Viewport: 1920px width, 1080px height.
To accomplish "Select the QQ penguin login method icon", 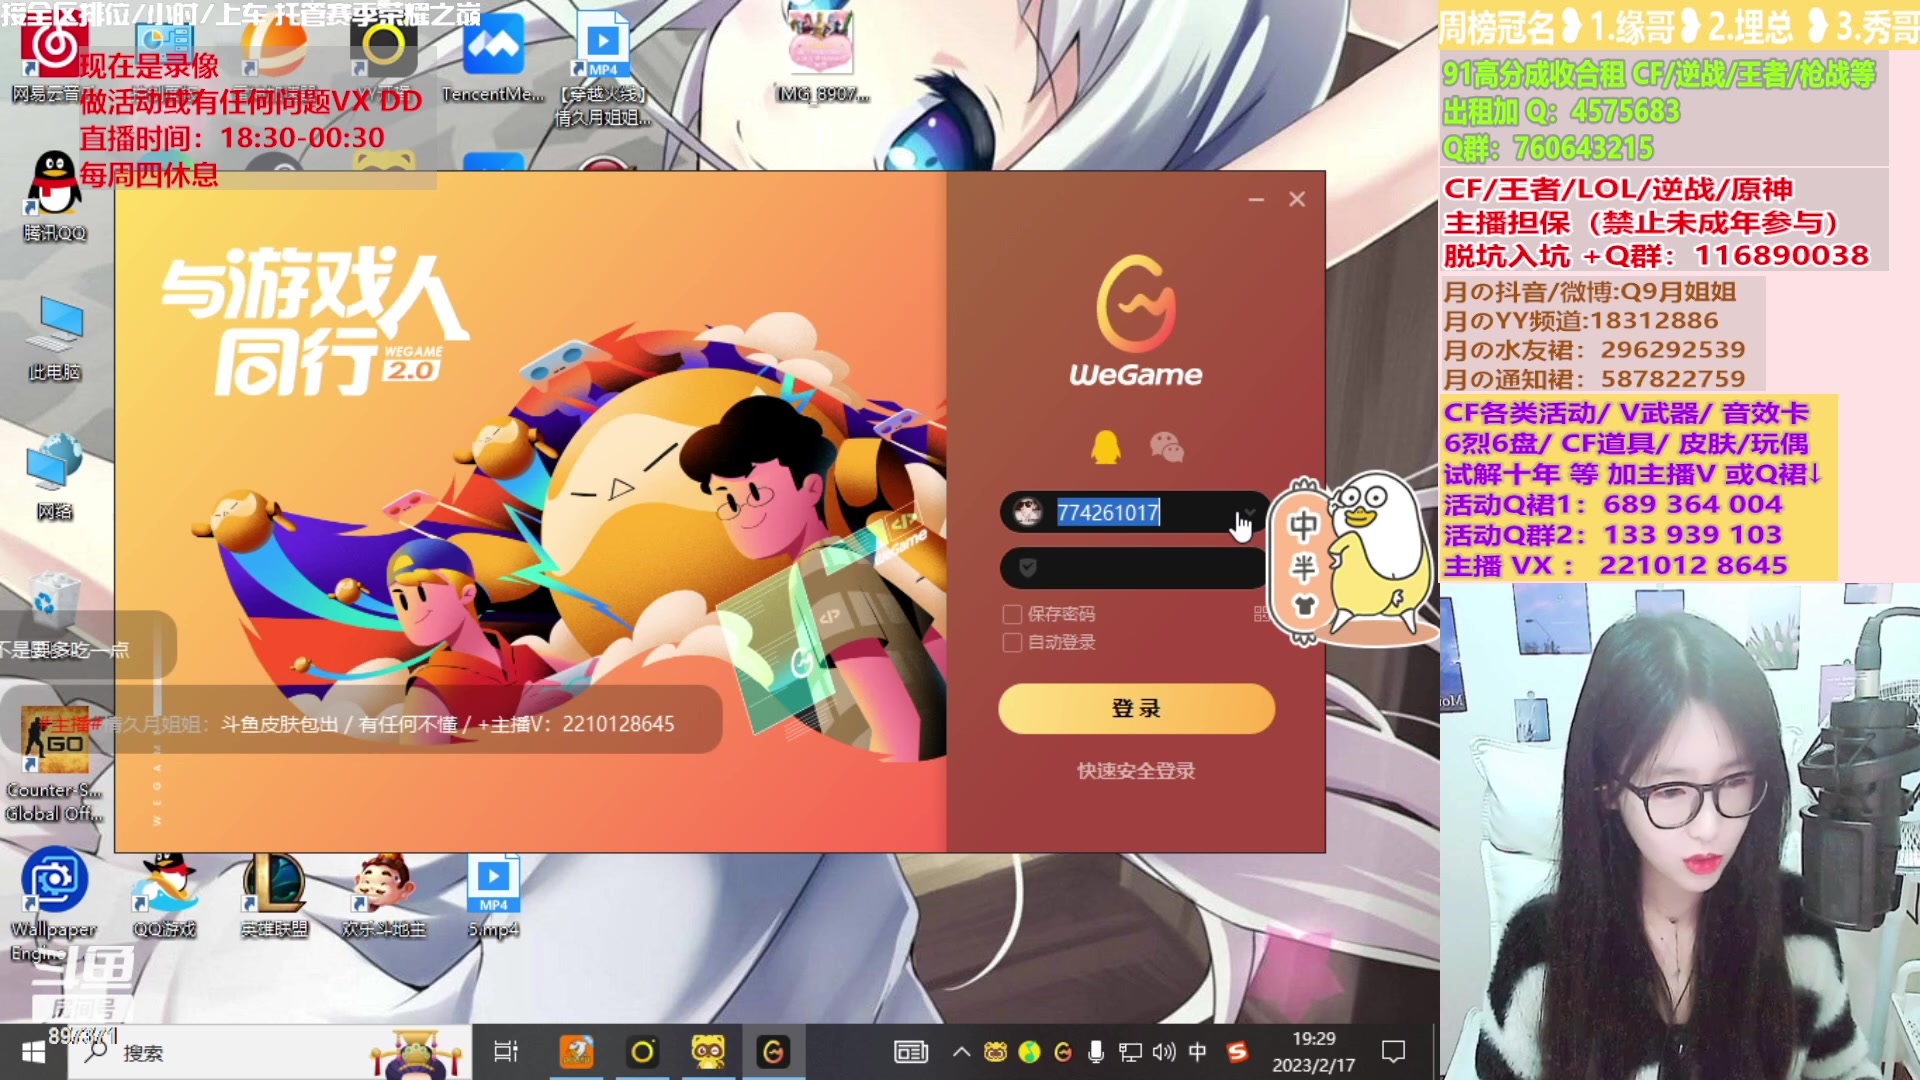I will 1105,447.
